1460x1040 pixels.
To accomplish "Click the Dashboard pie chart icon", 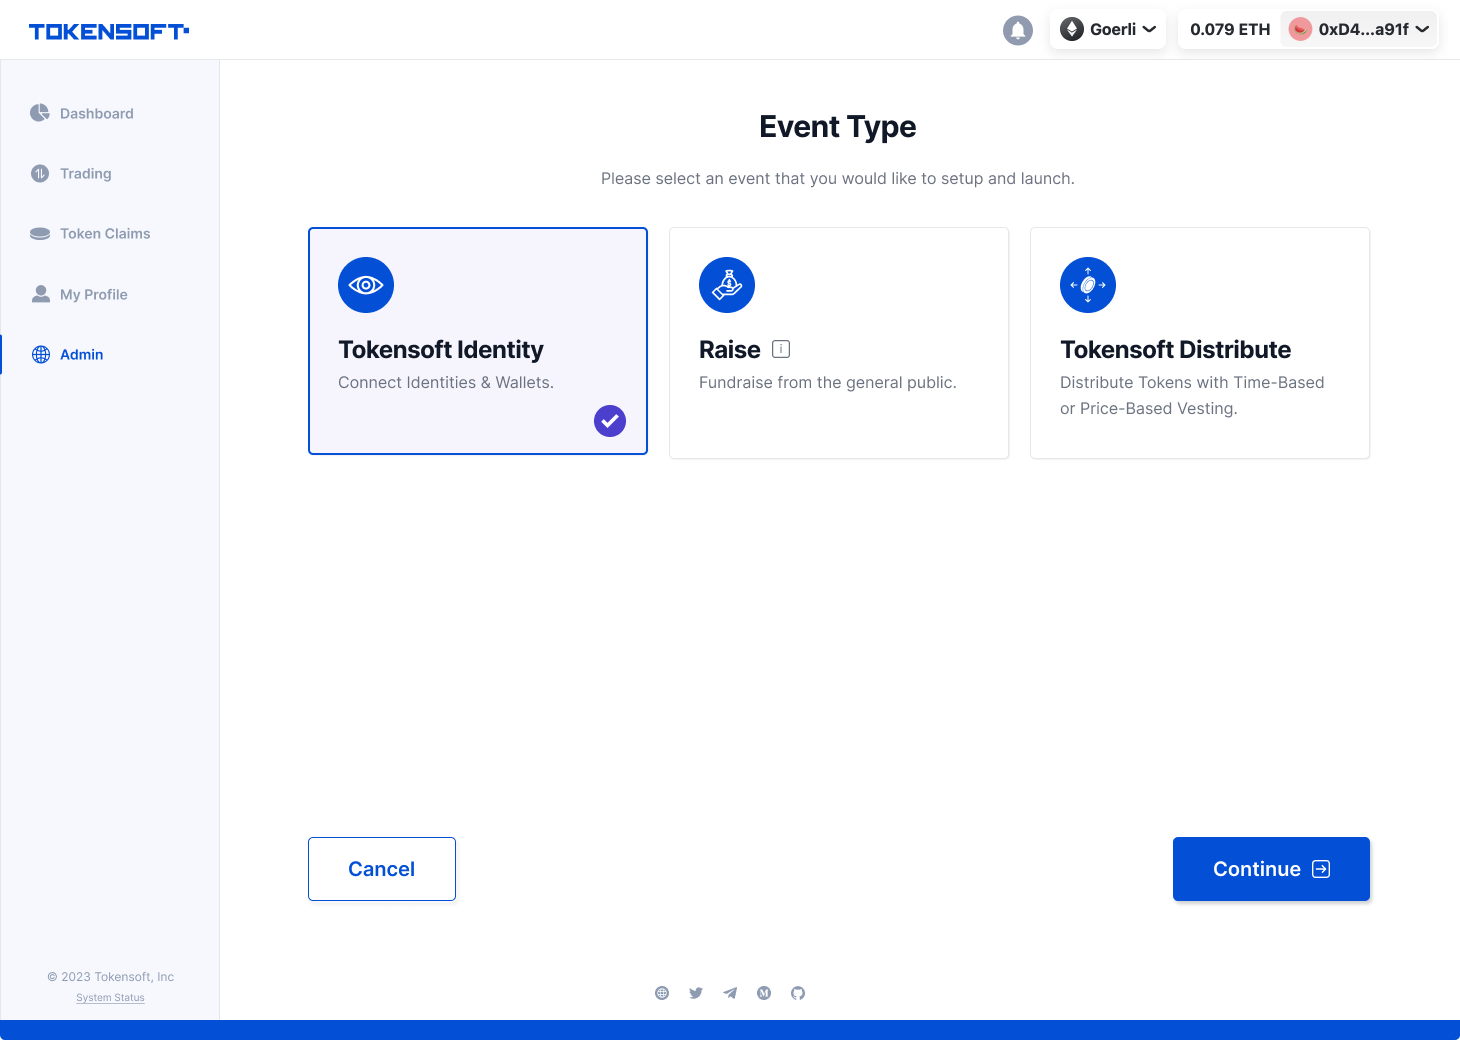I will tap(40, 113).
